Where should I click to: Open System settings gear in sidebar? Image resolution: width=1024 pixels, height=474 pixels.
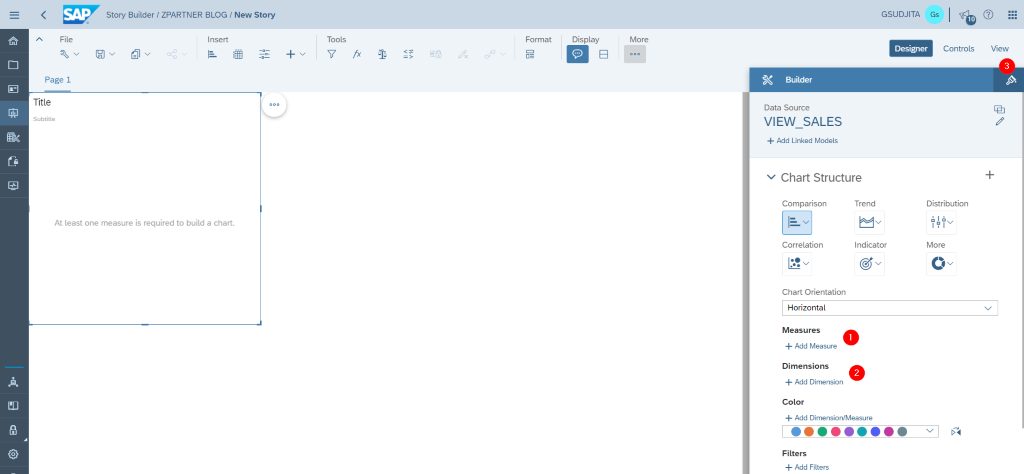coord(13,454)
